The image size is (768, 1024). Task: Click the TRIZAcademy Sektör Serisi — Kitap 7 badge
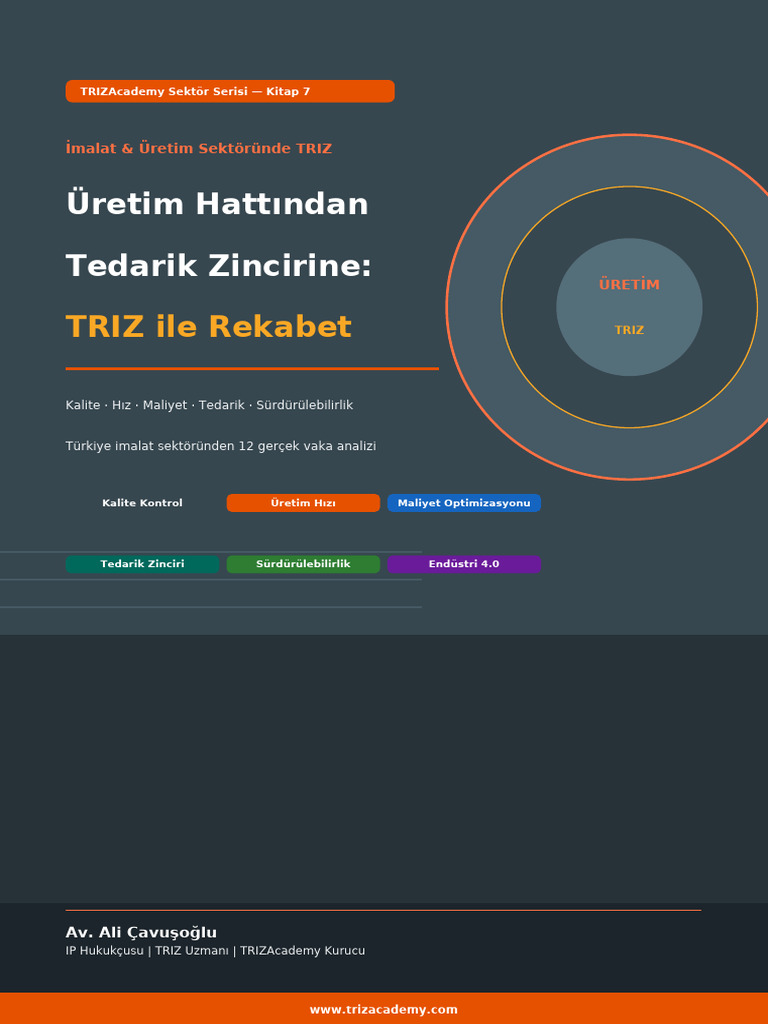tap(230, 91)
